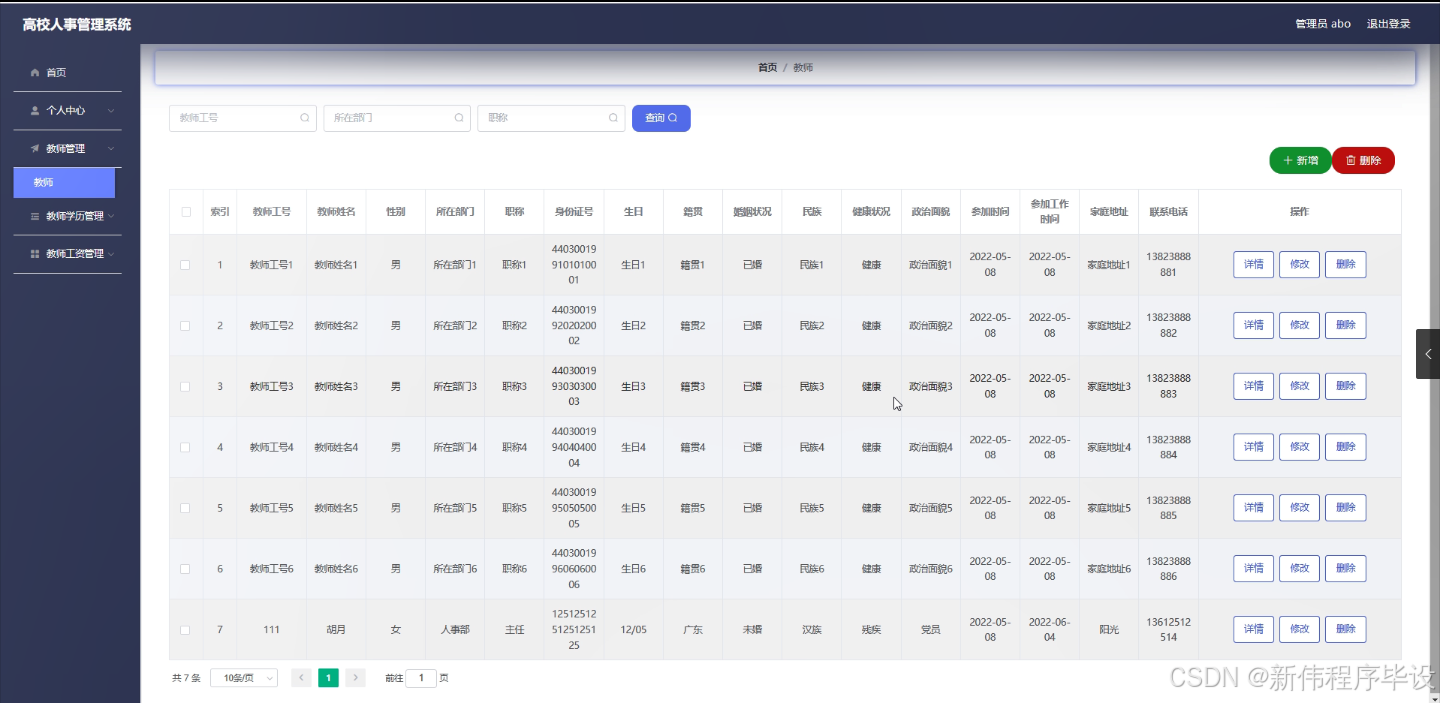Click search icon in 职称 field
1440x703 pixels.
point(613,118)
